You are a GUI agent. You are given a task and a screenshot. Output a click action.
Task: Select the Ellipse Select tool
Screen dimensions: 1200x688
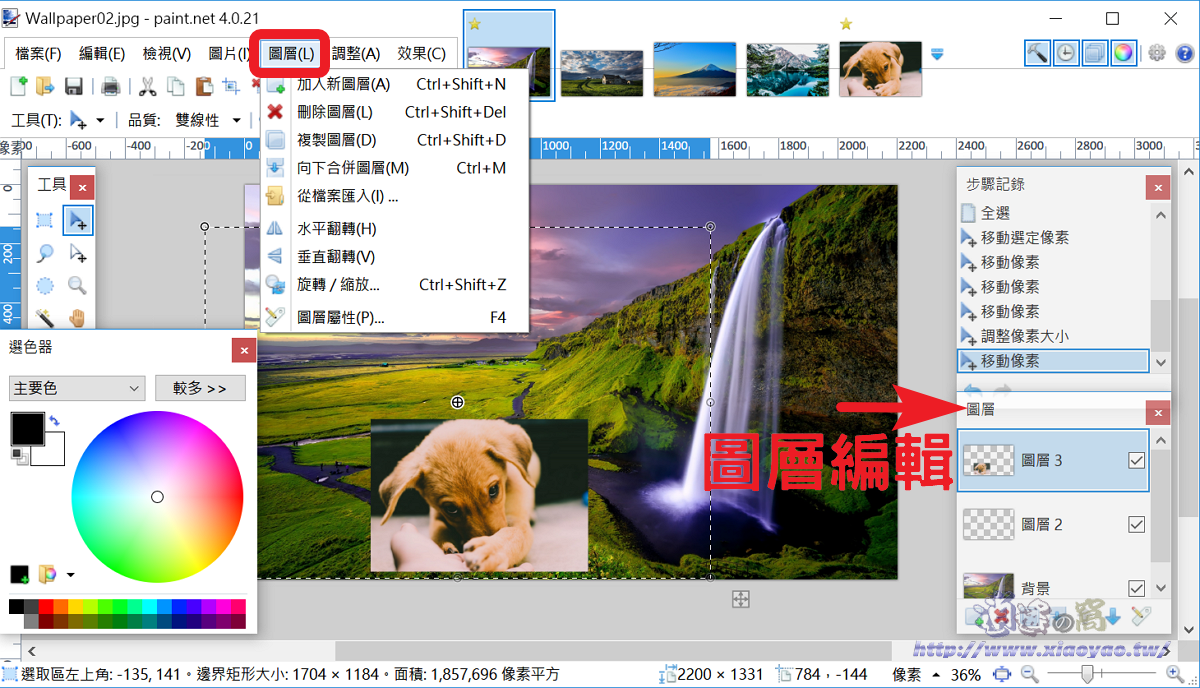point(45,286)
